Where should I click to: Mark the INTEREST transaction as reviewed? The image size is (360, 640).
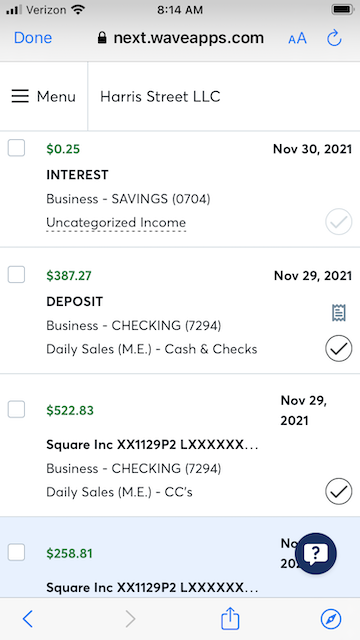339,222
